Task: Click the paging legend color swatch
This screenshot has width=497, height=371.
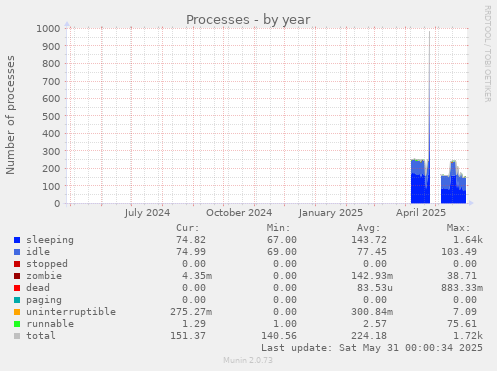Action: (17, 300)
